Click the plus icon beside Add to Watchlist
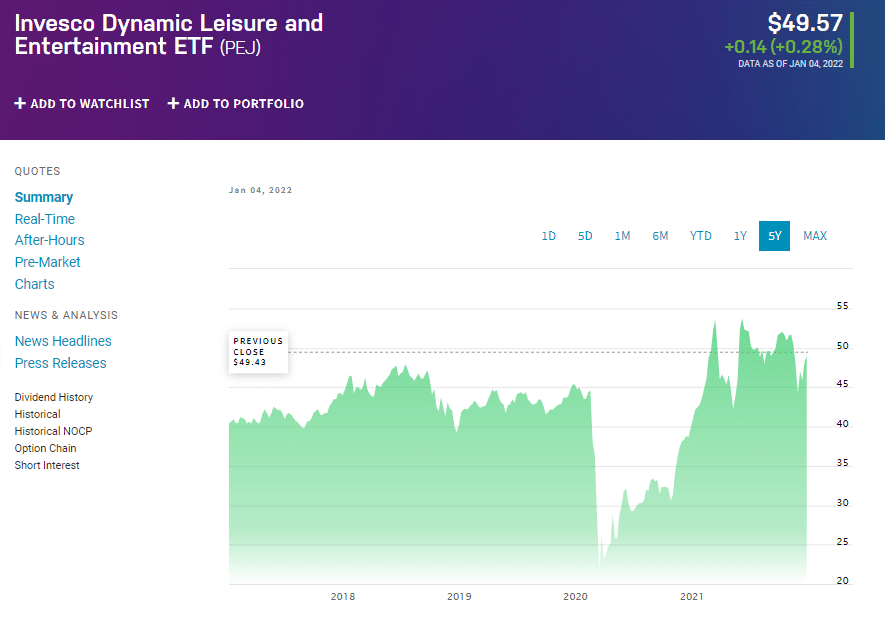 (x=20, y=103)
